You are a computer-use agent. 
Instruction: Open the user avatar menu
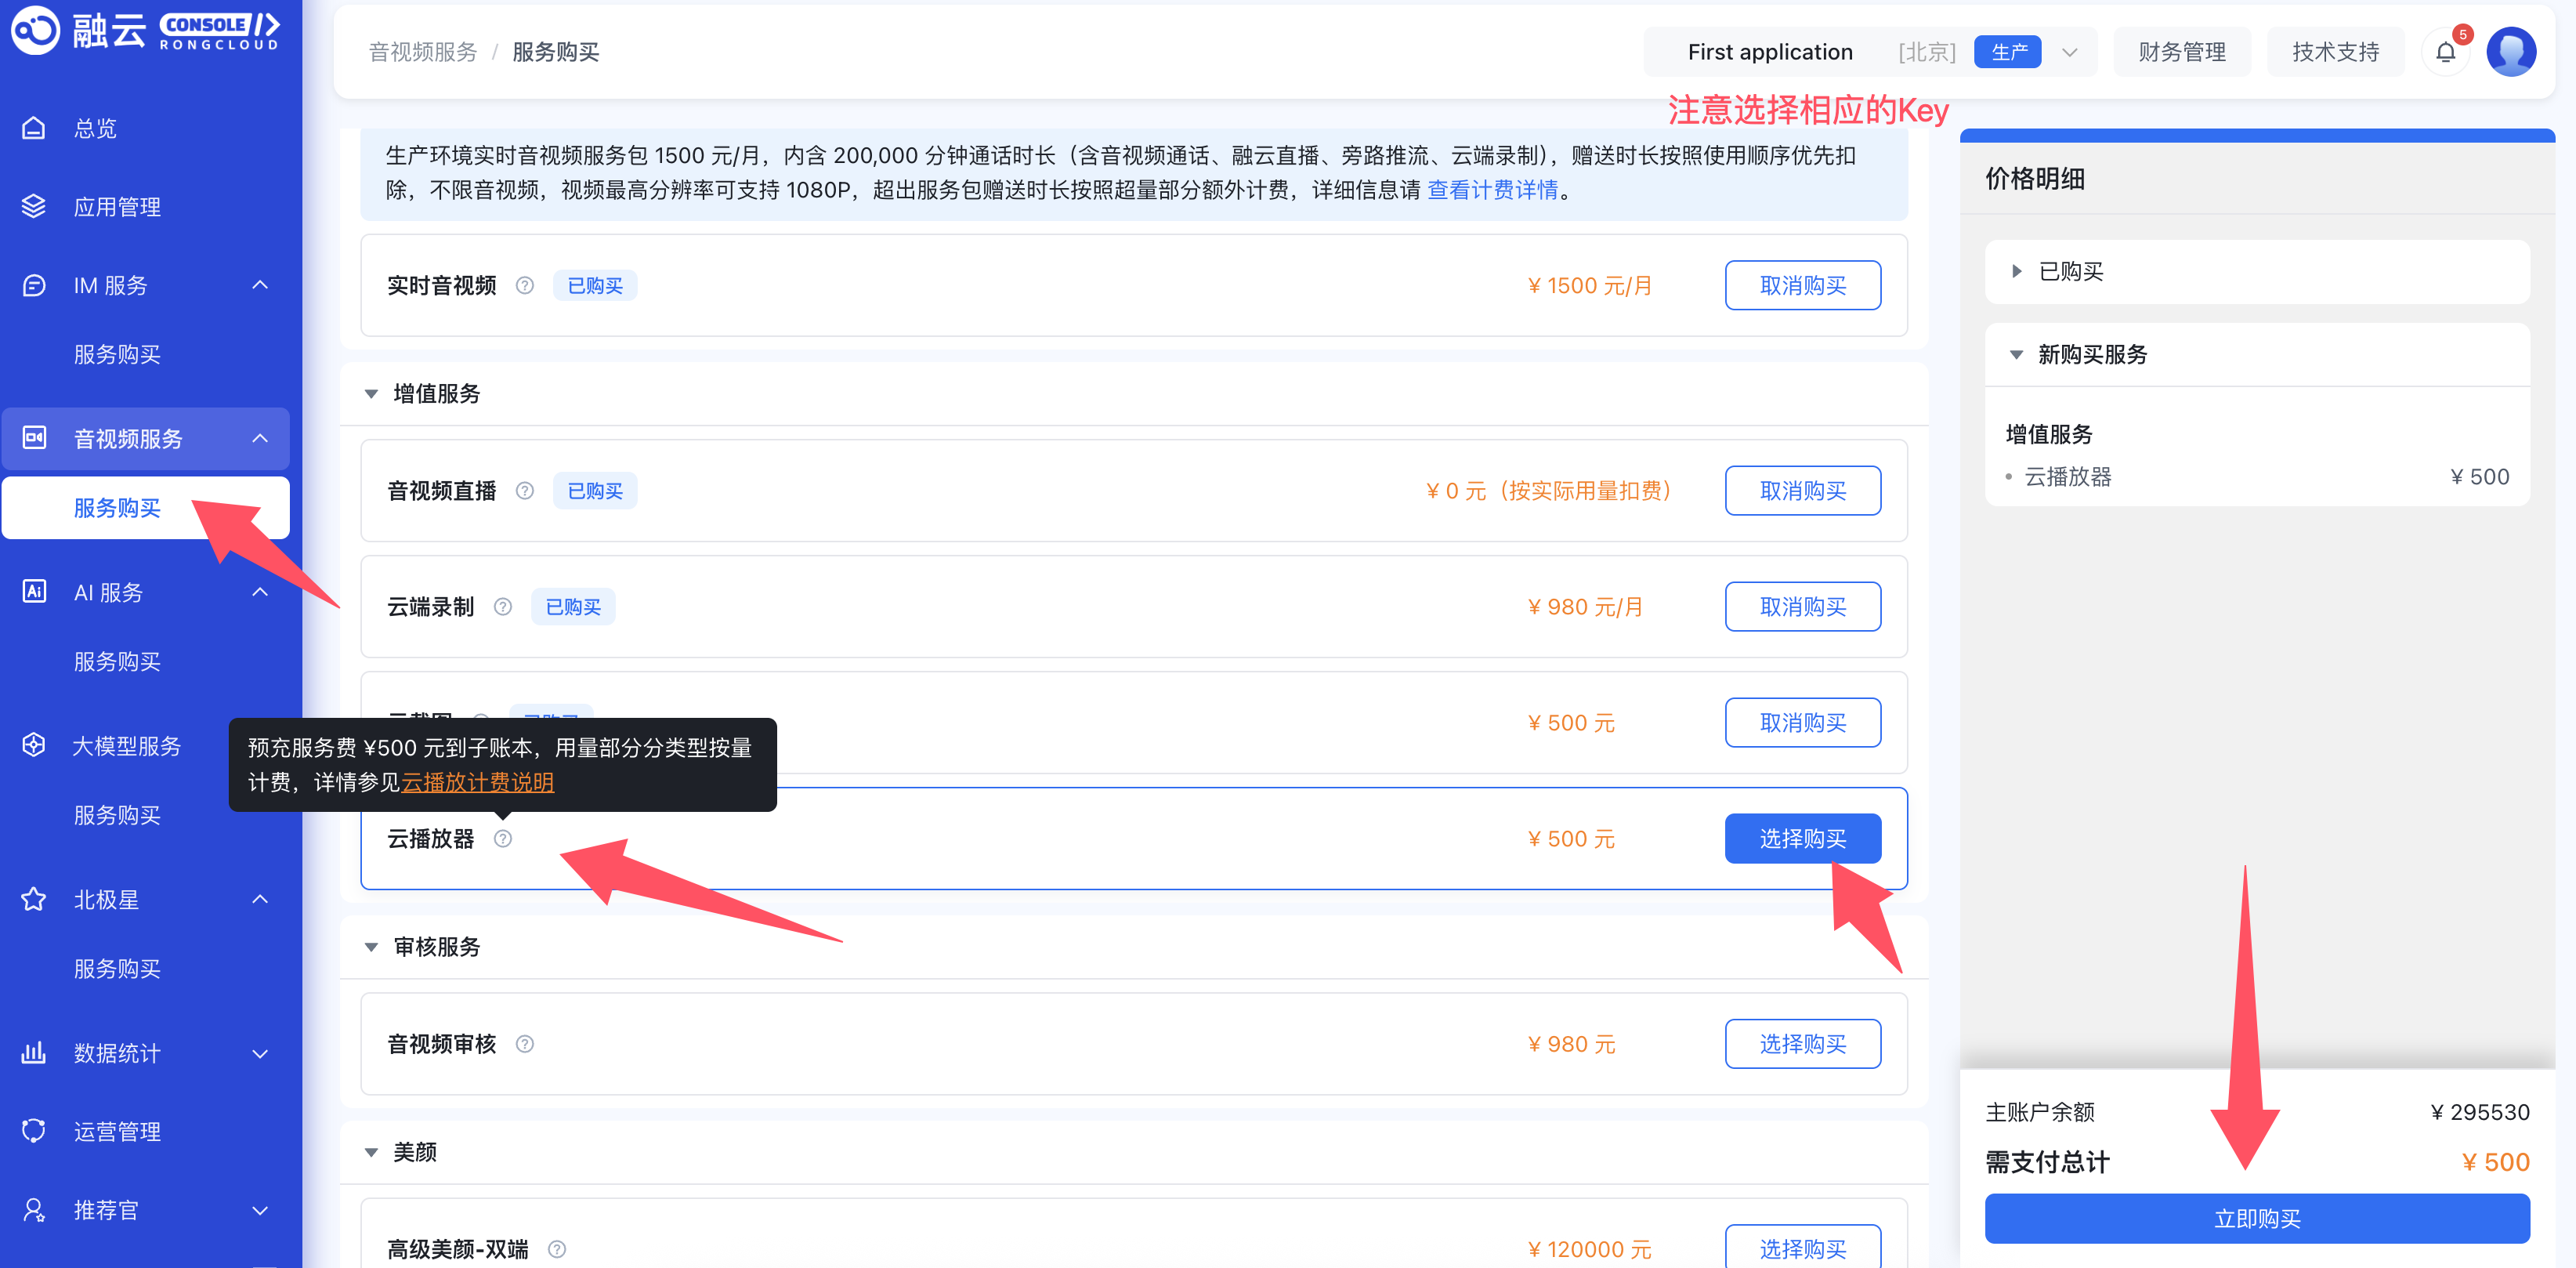coord(2511,52)
